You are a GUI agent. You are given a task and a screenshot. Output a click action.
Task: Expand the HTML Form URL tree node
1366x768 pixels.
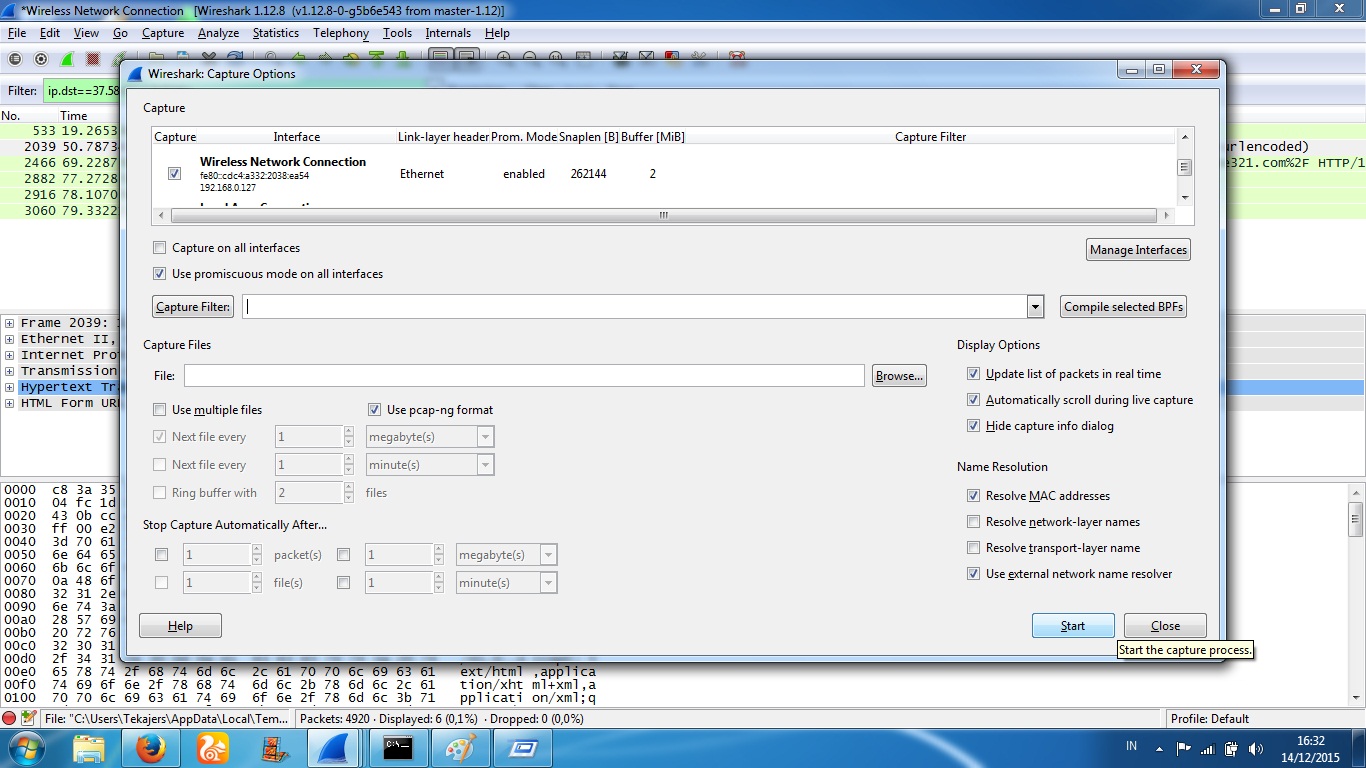(10, 403)
